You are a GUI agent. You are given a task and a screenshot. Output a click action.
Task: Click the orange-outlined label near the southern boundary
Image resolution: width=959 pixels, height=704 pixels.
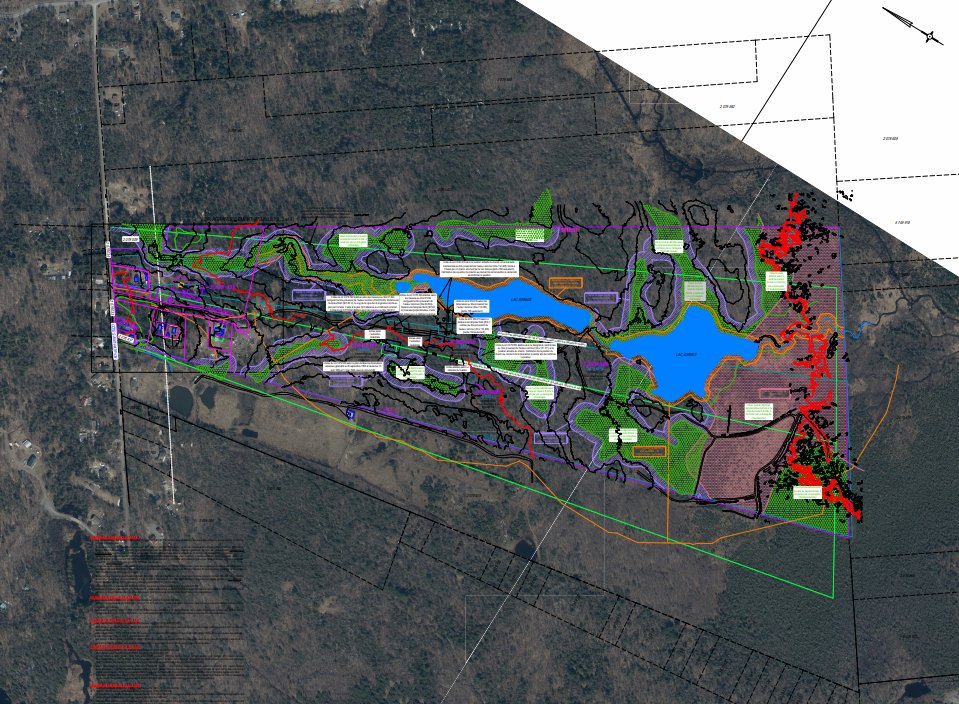click(649, 451)
